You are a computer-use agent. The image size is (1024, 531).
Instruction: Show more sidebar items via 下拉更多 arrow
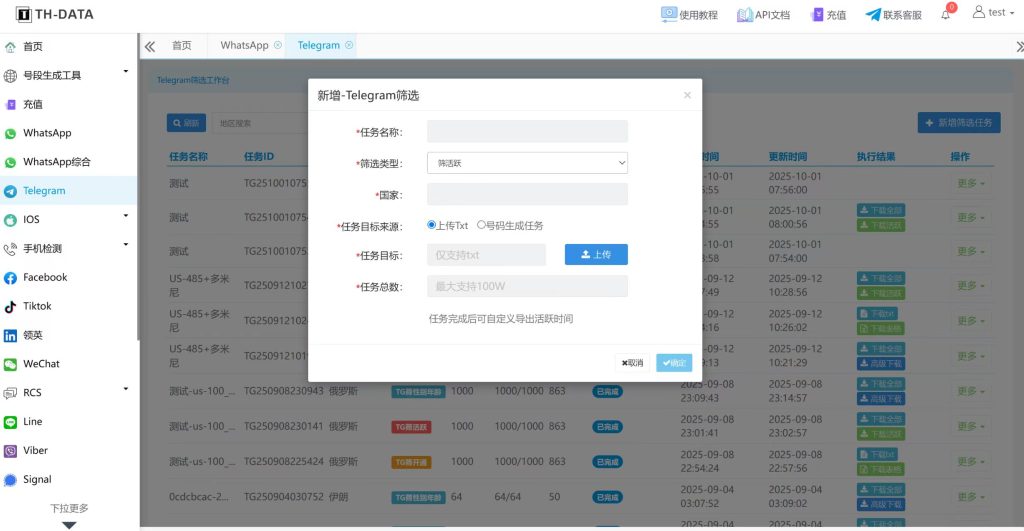point(69,524)
